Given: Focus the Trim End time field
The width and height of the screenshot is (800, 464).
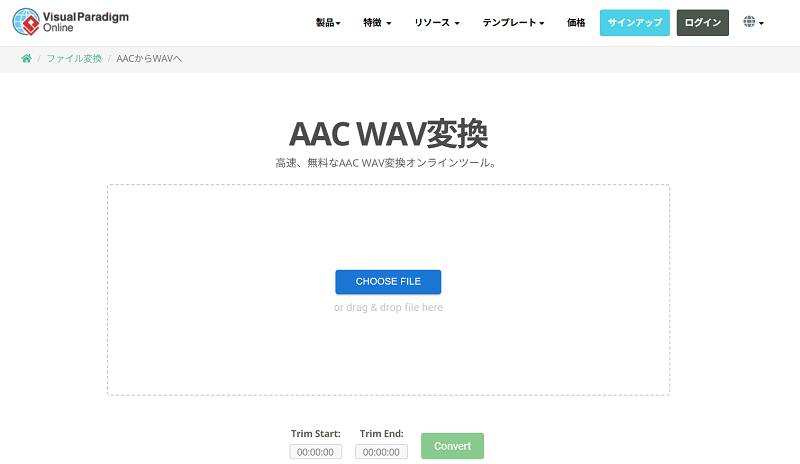Looking at the screenshot, I should 382,452.
